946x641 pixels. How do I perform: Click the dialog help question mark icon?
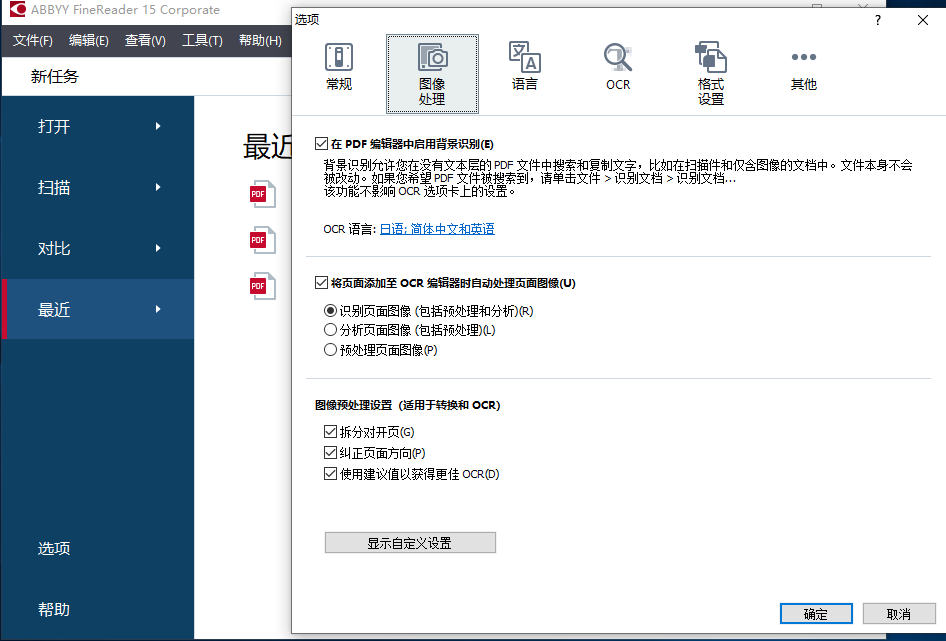[x=877, y=20]
